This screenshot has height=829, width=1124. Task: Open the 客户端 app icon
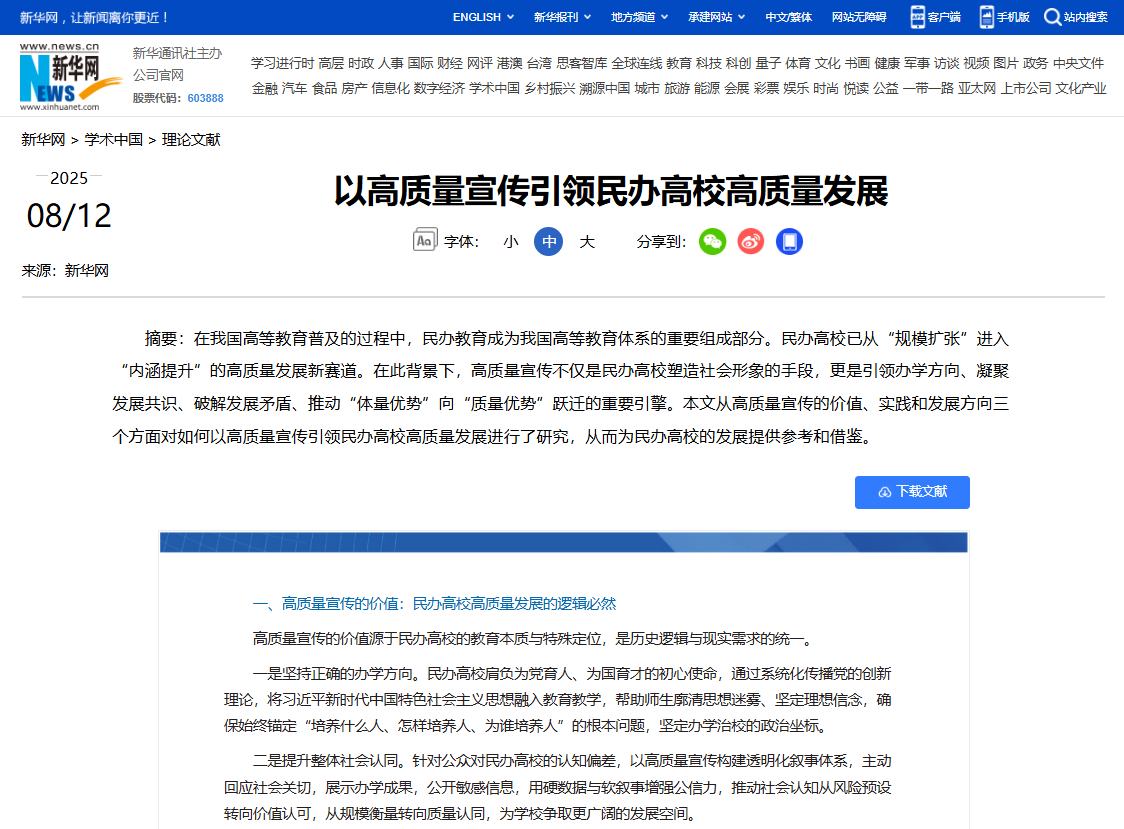coord(917,17)
